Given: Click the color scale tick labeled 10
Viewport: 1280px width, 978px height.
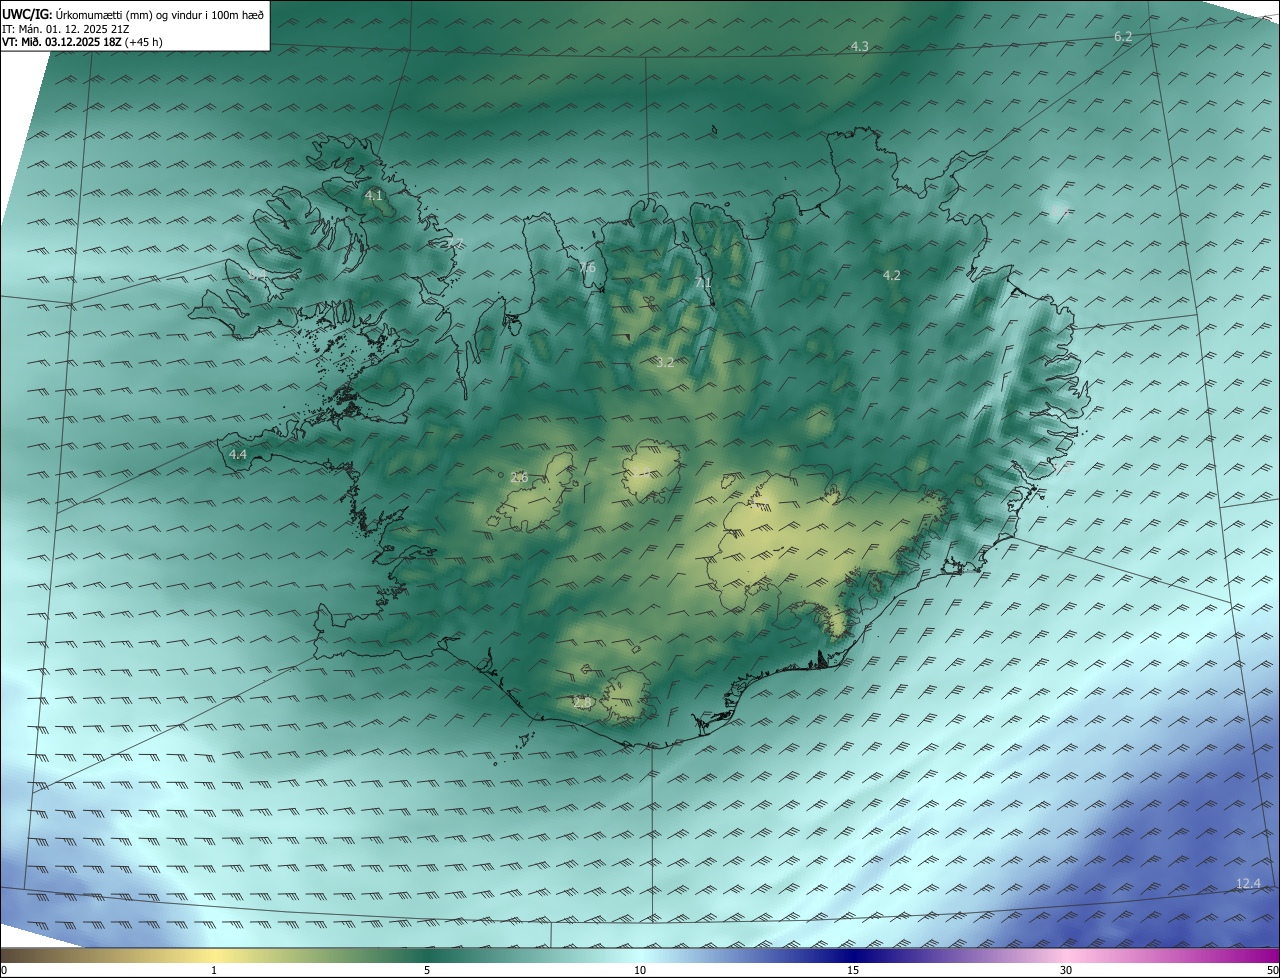Looking at the screenshot, I should pyautogui.click(x=640, y=970).
